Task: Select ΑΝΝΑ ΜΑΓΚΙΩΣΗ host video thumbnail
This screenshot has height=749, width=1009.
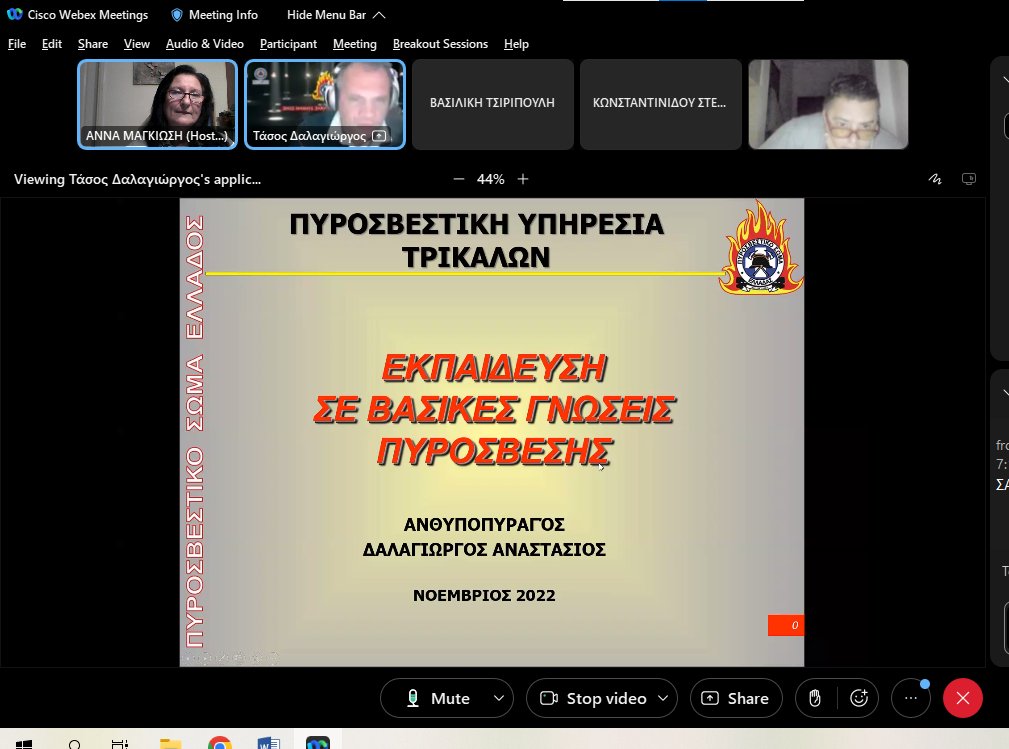Action: [x=158, y=104]
